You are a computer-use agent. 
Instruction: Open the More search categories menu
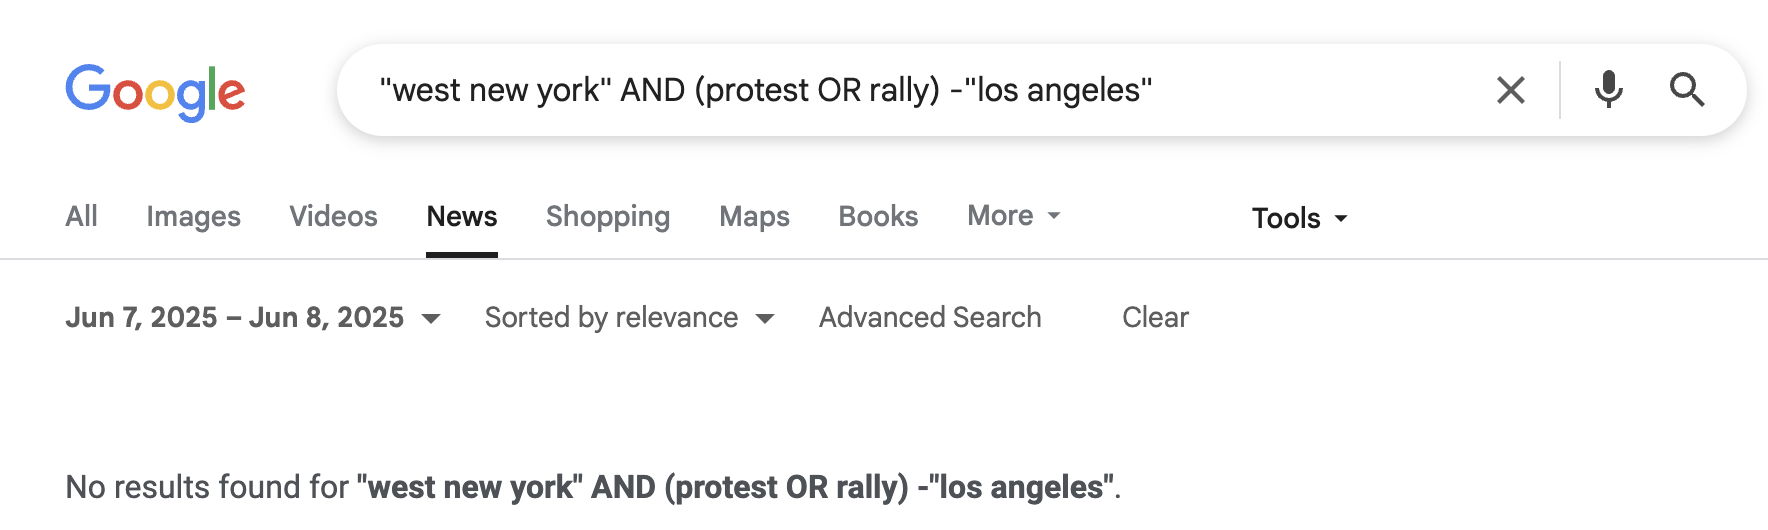1014,216
